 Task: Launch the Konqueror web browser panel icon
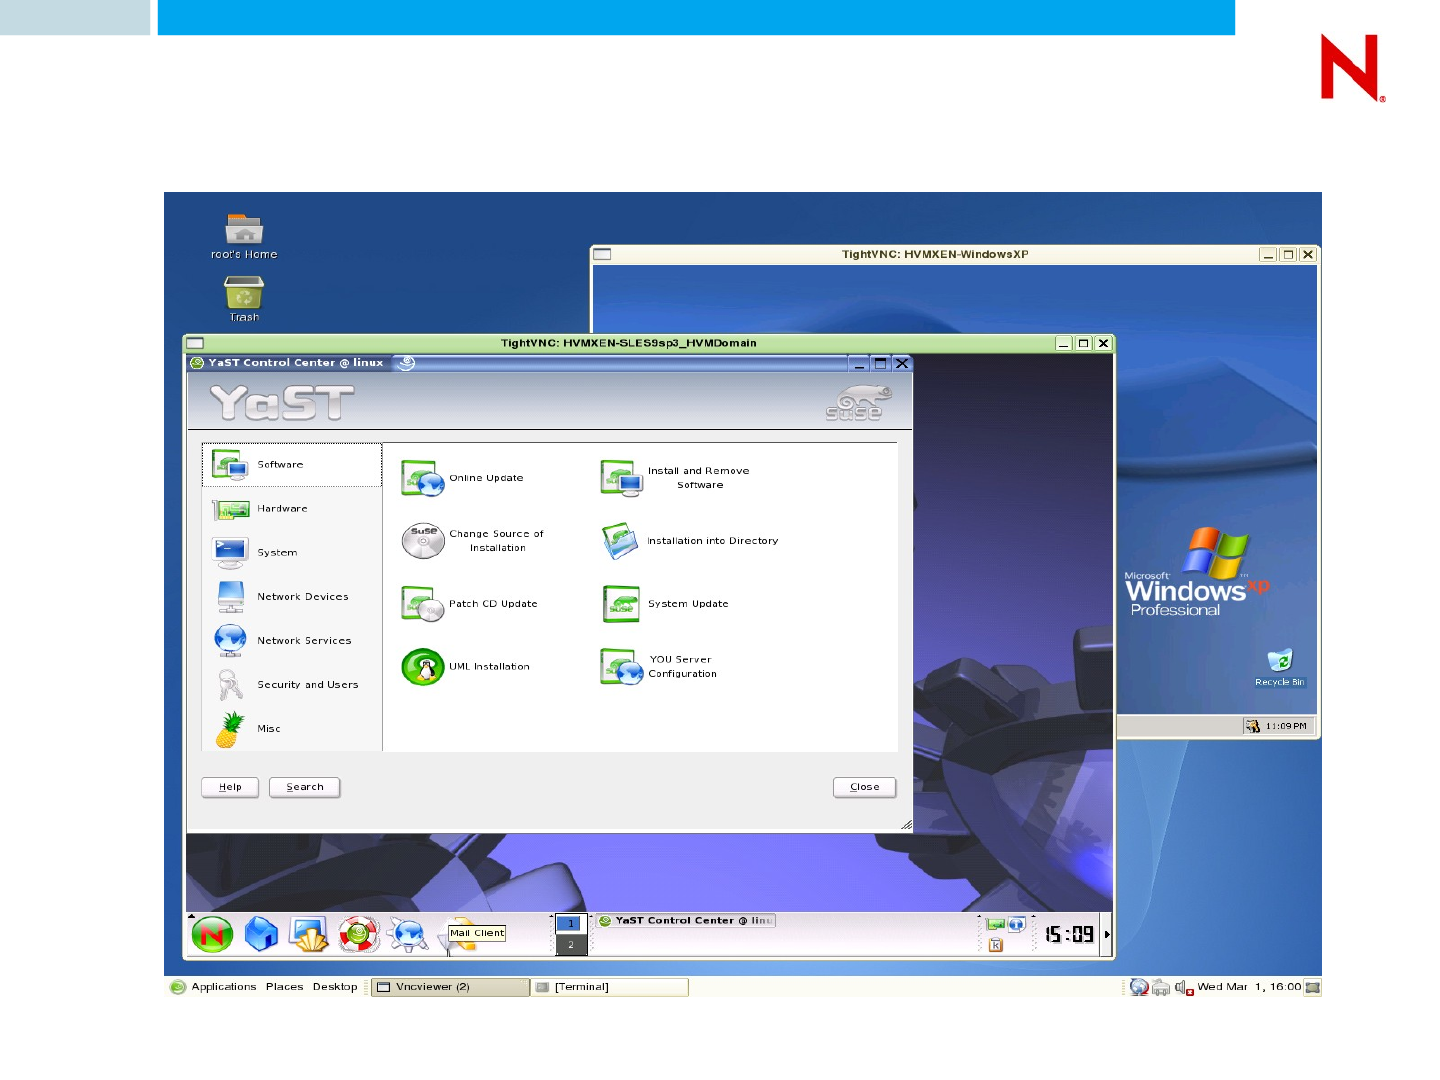[408, 934]
